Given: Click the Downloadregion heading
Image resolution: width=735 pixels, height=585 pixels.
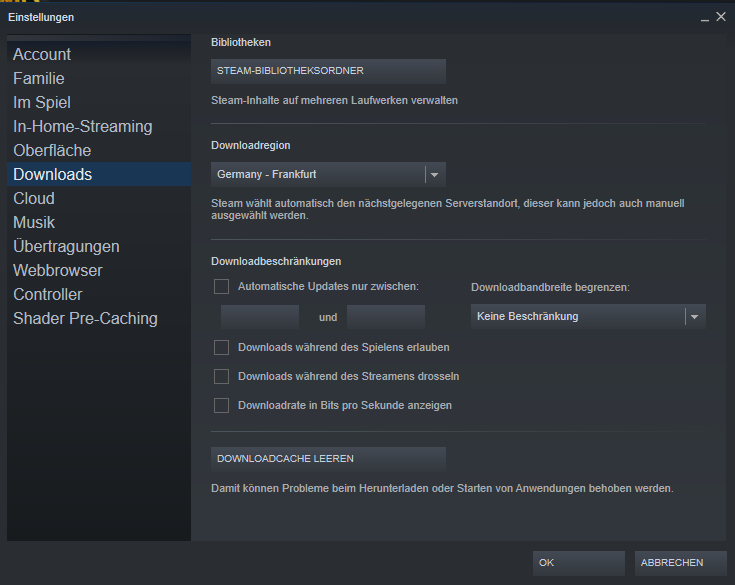Looking at the screenshot, I should tap(251, 145).
